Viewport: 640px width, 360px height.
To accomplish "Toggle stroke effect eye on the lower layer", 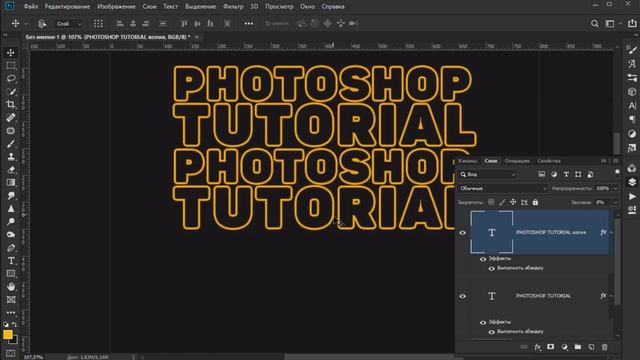I will click(491, 332).
